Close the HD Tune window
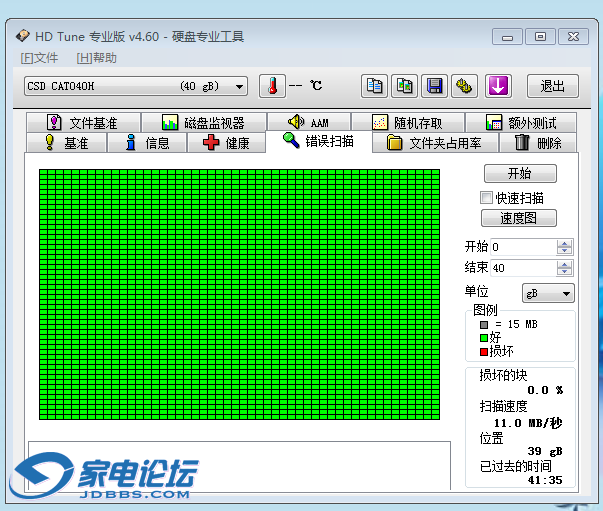Screen dimensions: 603x511 (573, 37)
